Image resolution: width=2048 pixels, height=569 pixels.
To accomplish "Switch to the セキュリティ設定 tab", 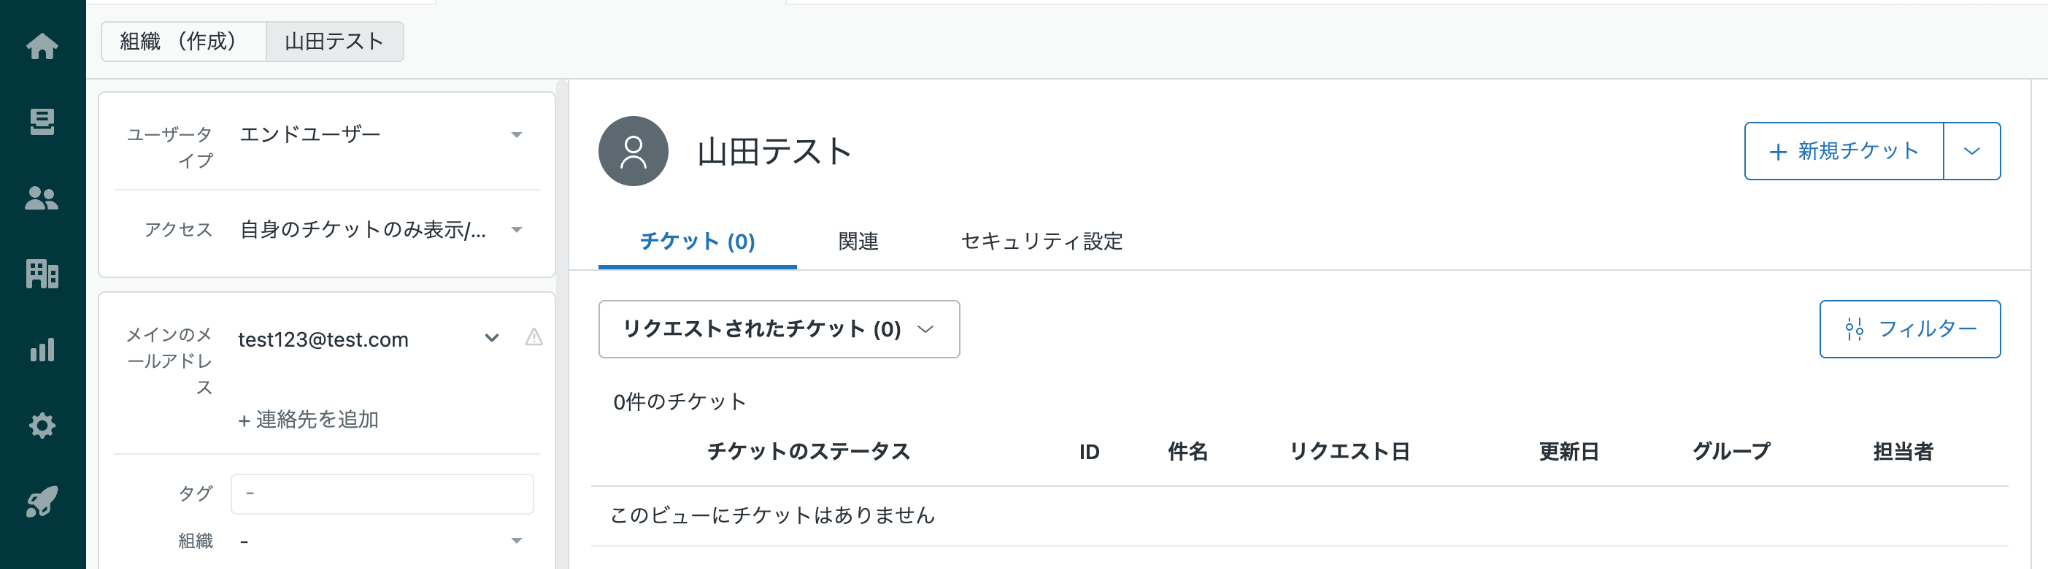I will tap(1041, 241).
